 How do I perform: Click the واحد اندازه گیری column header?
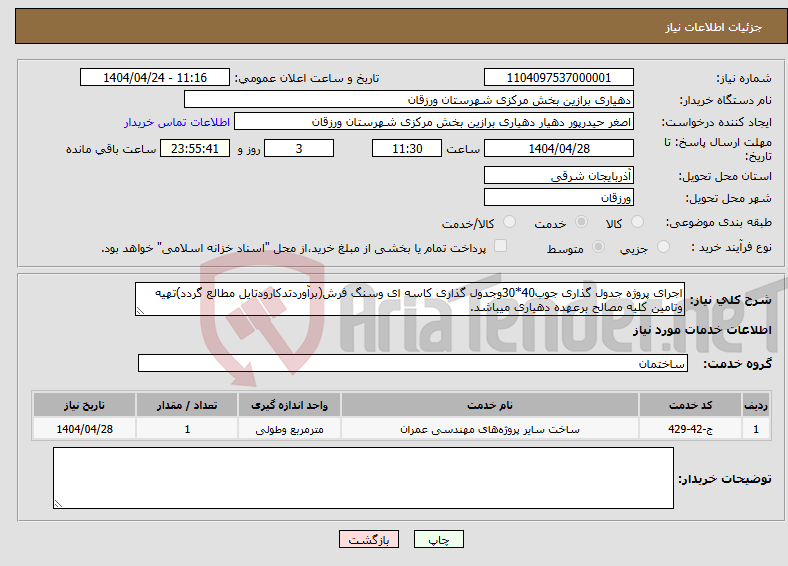point(289,405)
